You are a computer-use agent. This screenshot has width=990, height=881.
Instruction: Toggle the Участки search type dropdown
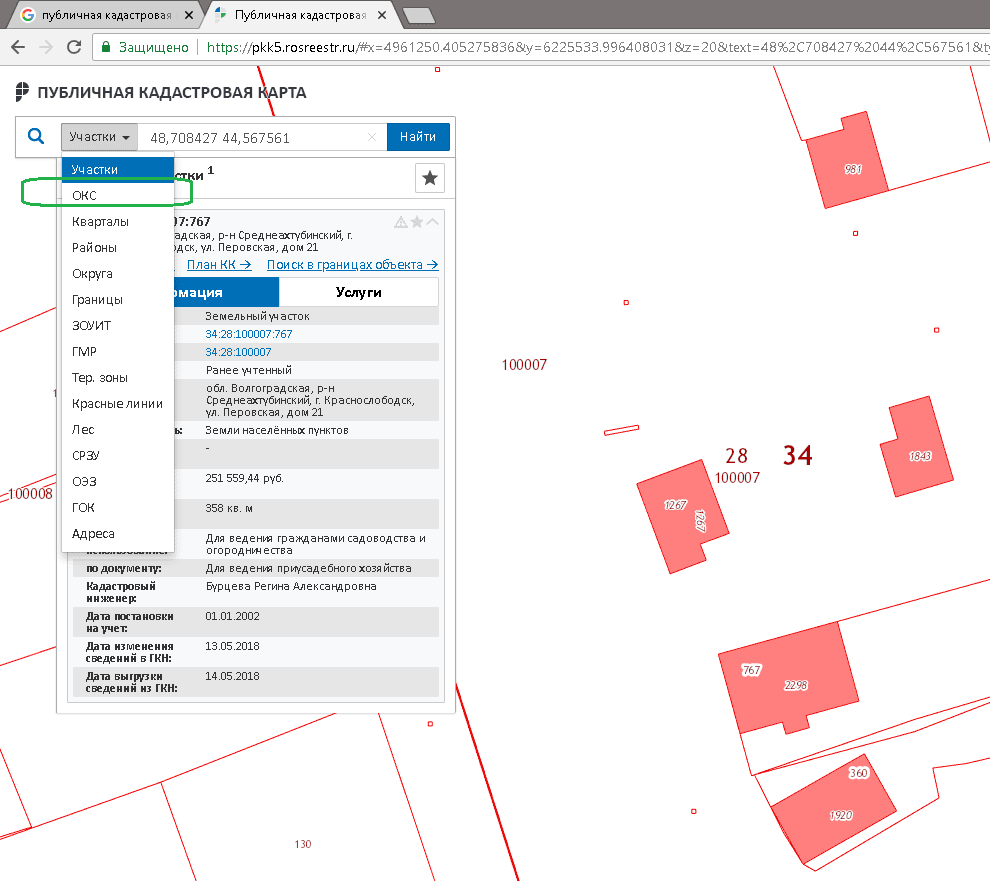(x=100, y=137)
